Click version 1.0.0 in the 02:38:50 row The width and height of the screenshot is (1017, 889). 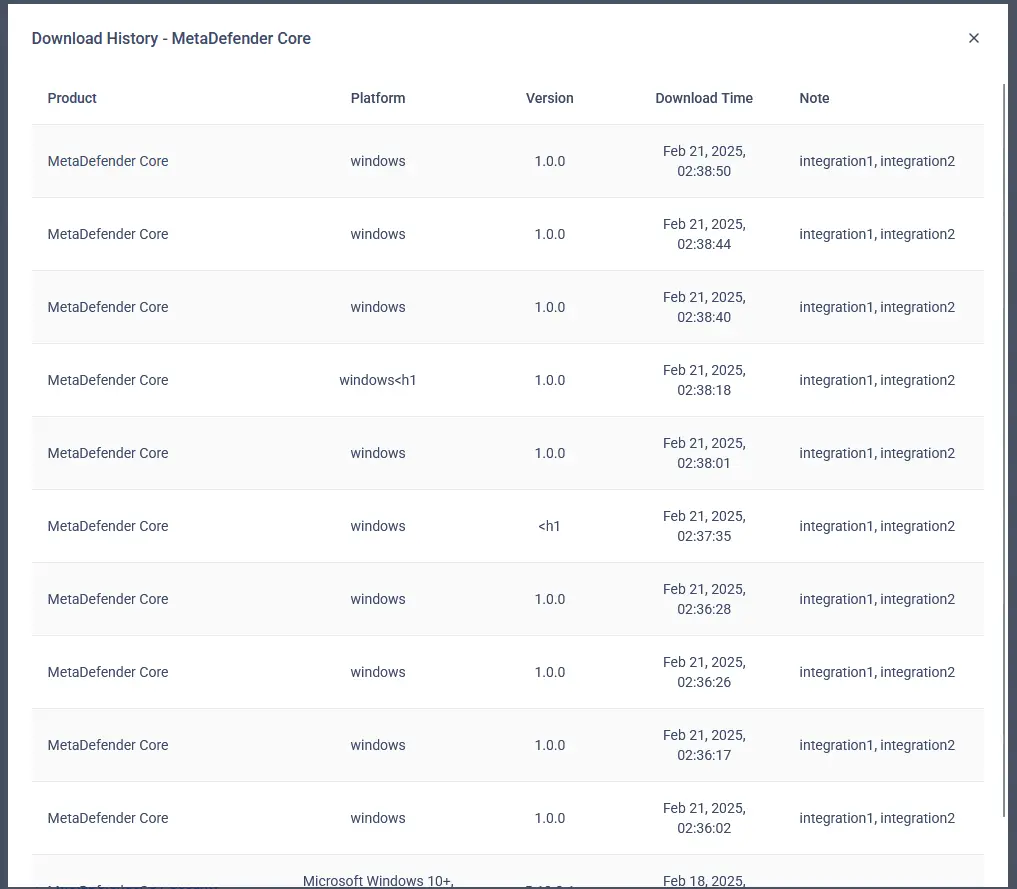pyautogui.click(x=549, y=161)
